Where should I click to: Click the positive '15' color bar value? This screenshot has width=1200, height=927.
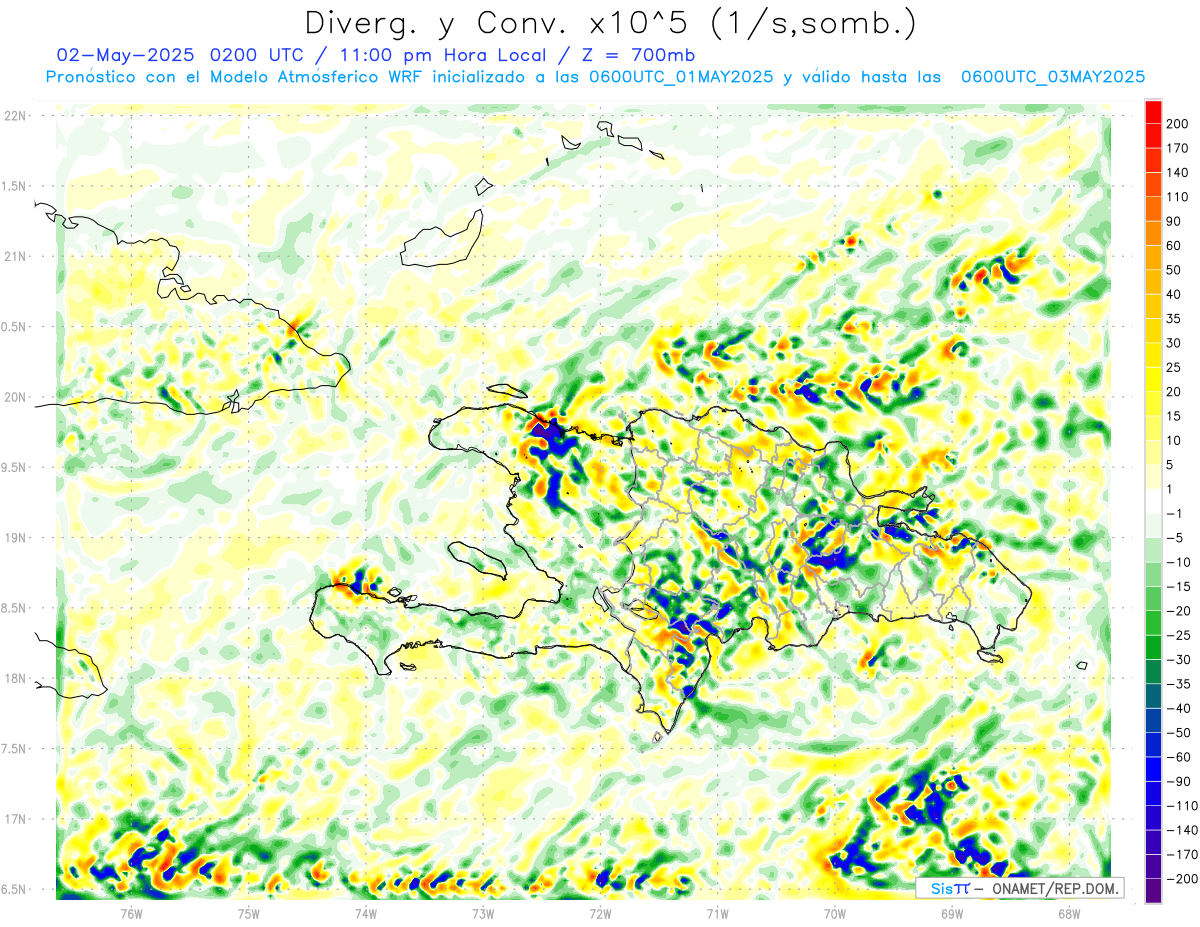pos(1175,416)
